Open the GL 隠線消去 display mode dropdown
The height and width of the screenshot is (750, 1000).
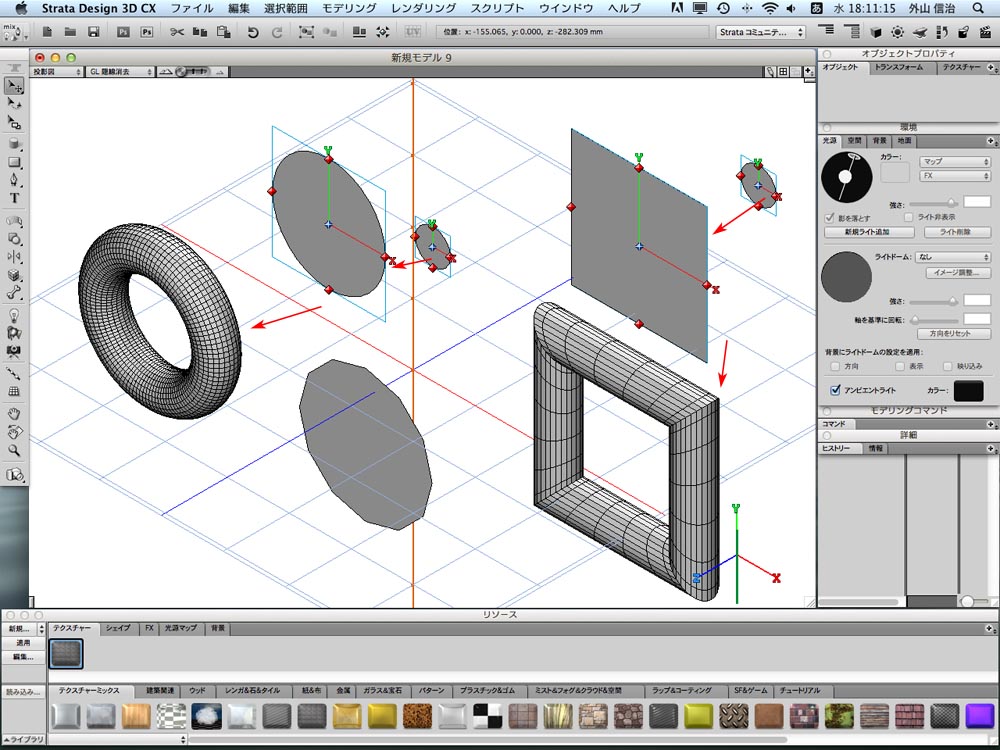tap(121, 72)
